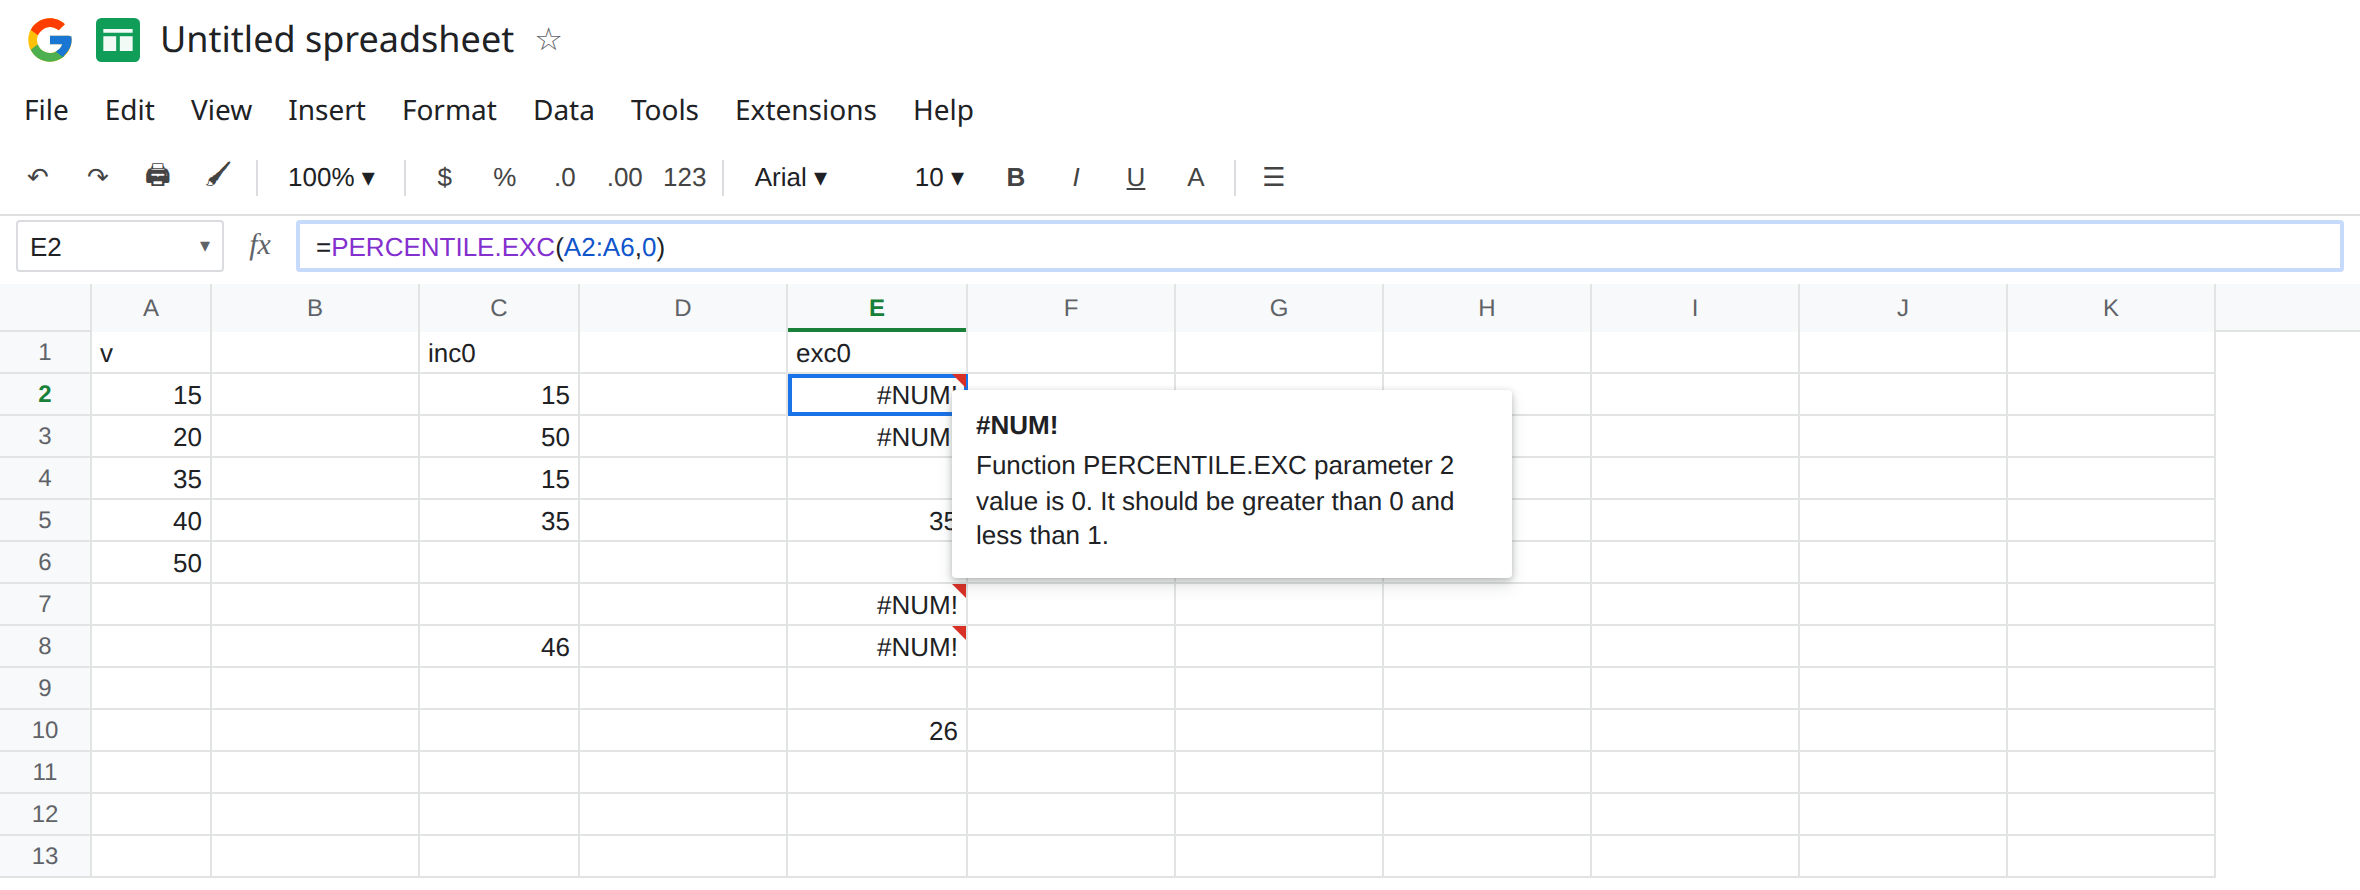The image size is (2360, 890).
Task: Toggle underline formatting
Action: [x=1135, y=177]
